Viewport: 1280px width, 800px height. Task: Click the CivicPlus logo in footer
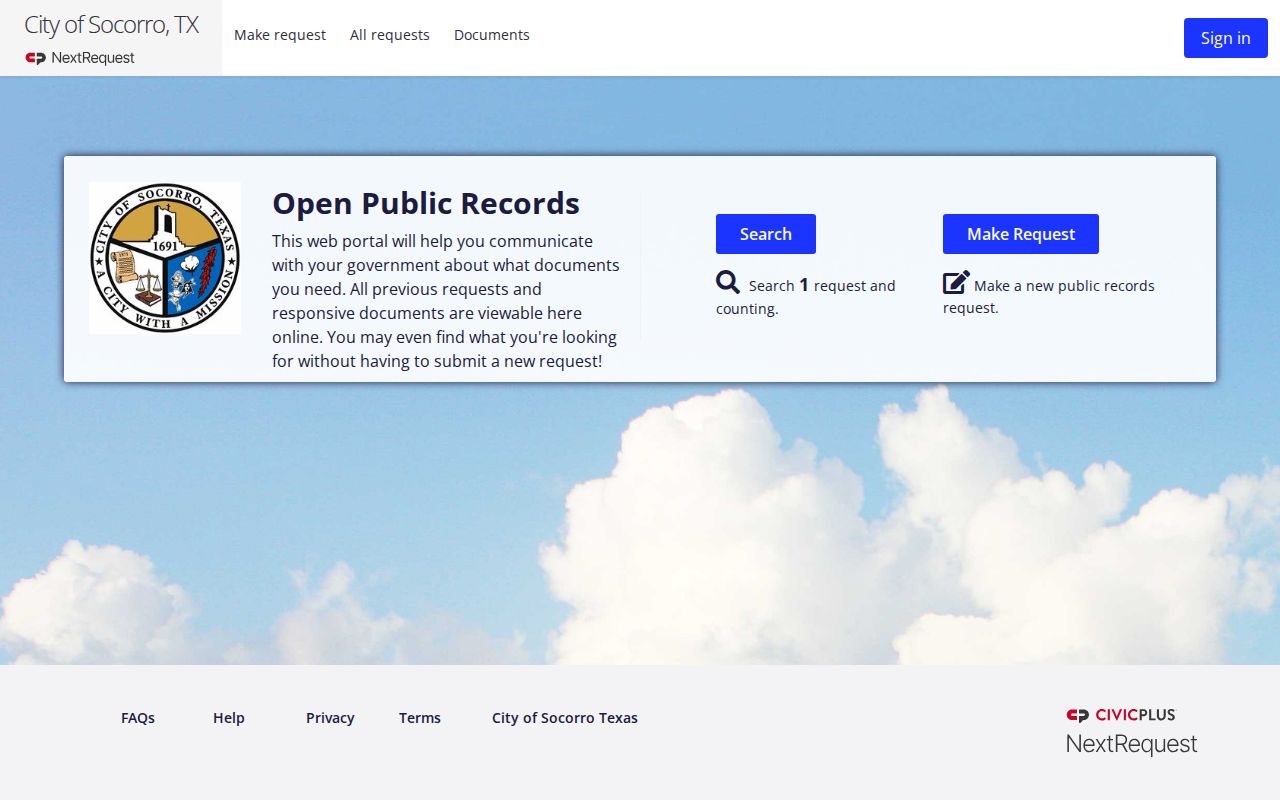coord(1121,715)
